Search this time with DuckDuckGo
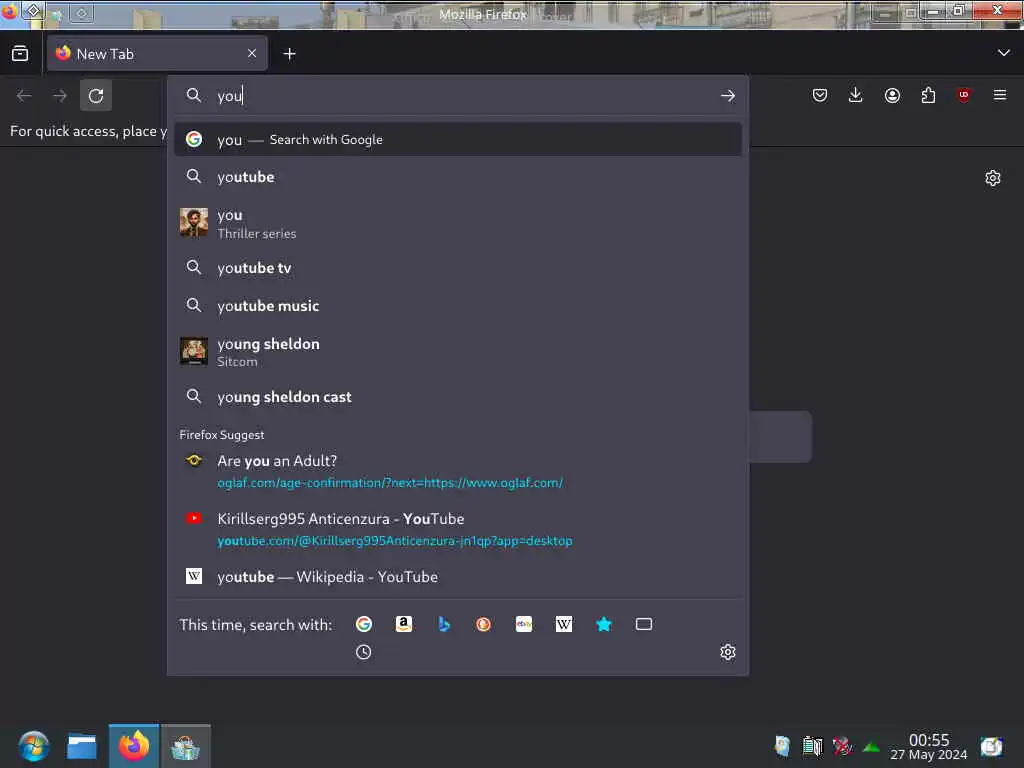The width and height of the screenshot is (1024, 768). pyautogui.click(x=483, y=624)
